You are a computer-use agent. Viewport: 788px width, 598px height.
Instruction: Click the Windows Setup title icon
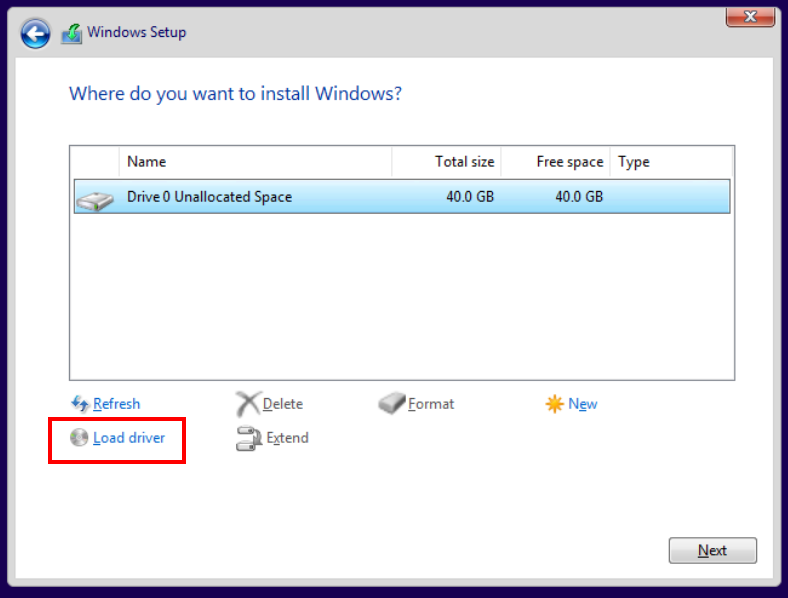tap(71, 33)
